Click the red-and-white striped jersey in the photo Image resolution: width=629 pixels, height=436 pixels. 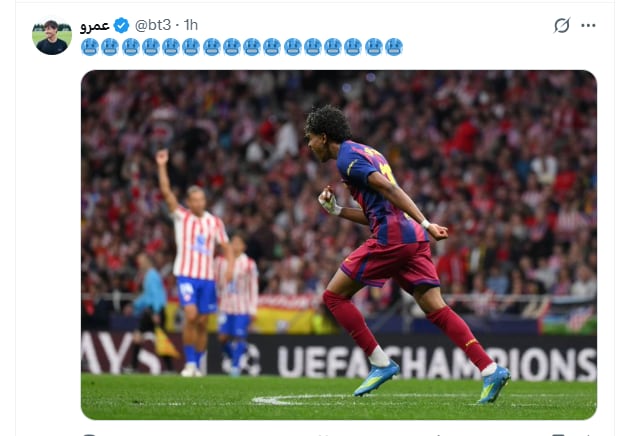tap(199, 244)
